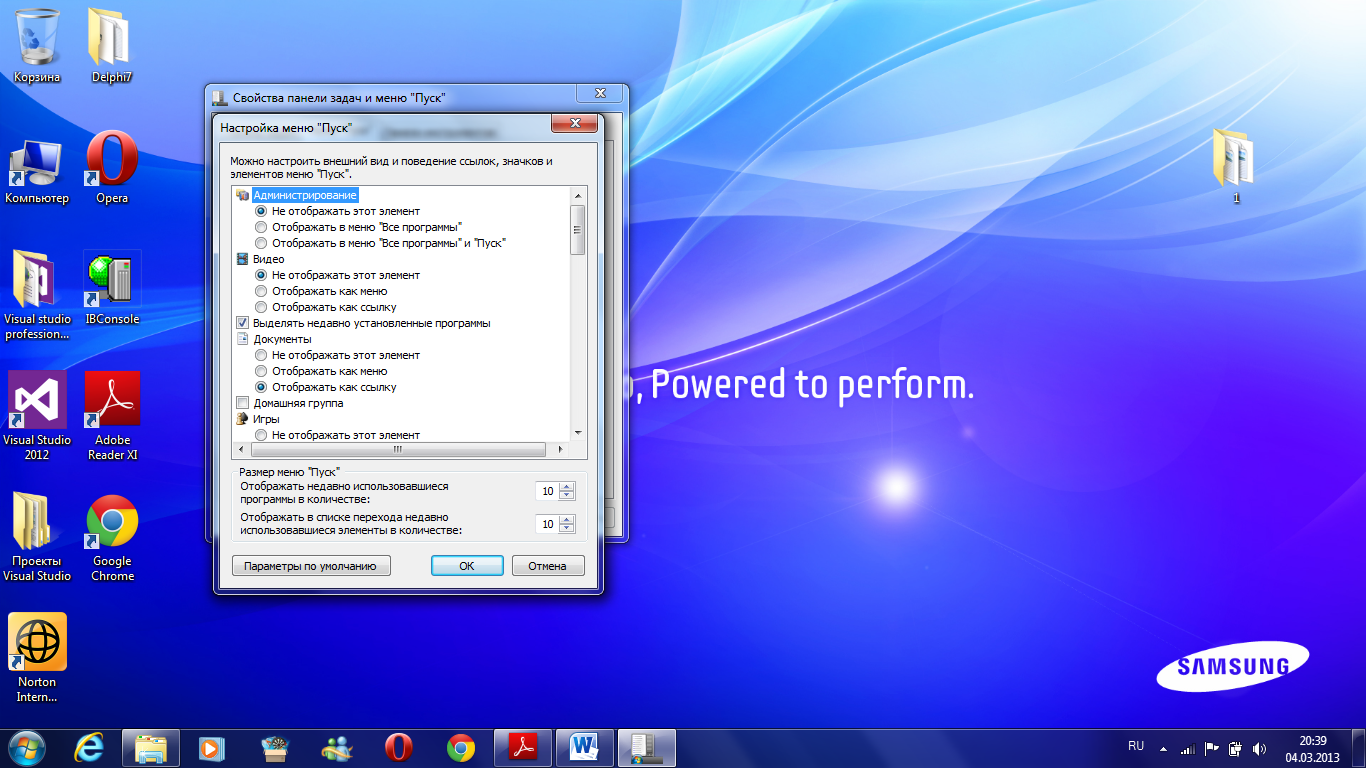
Task: Click the volume speaker tray icon
Action: coord(1259,748)
